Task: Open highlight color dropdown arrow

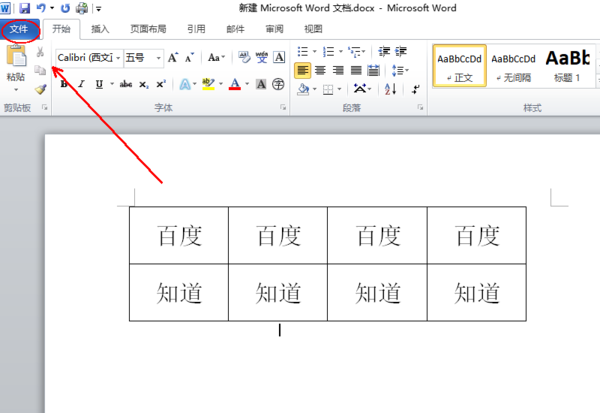Action: click(220, 84)
